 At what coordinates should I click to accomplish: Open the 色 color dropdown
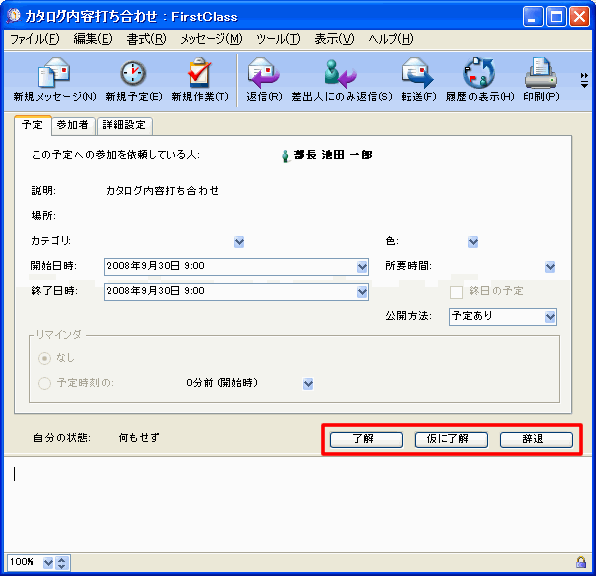473,242
